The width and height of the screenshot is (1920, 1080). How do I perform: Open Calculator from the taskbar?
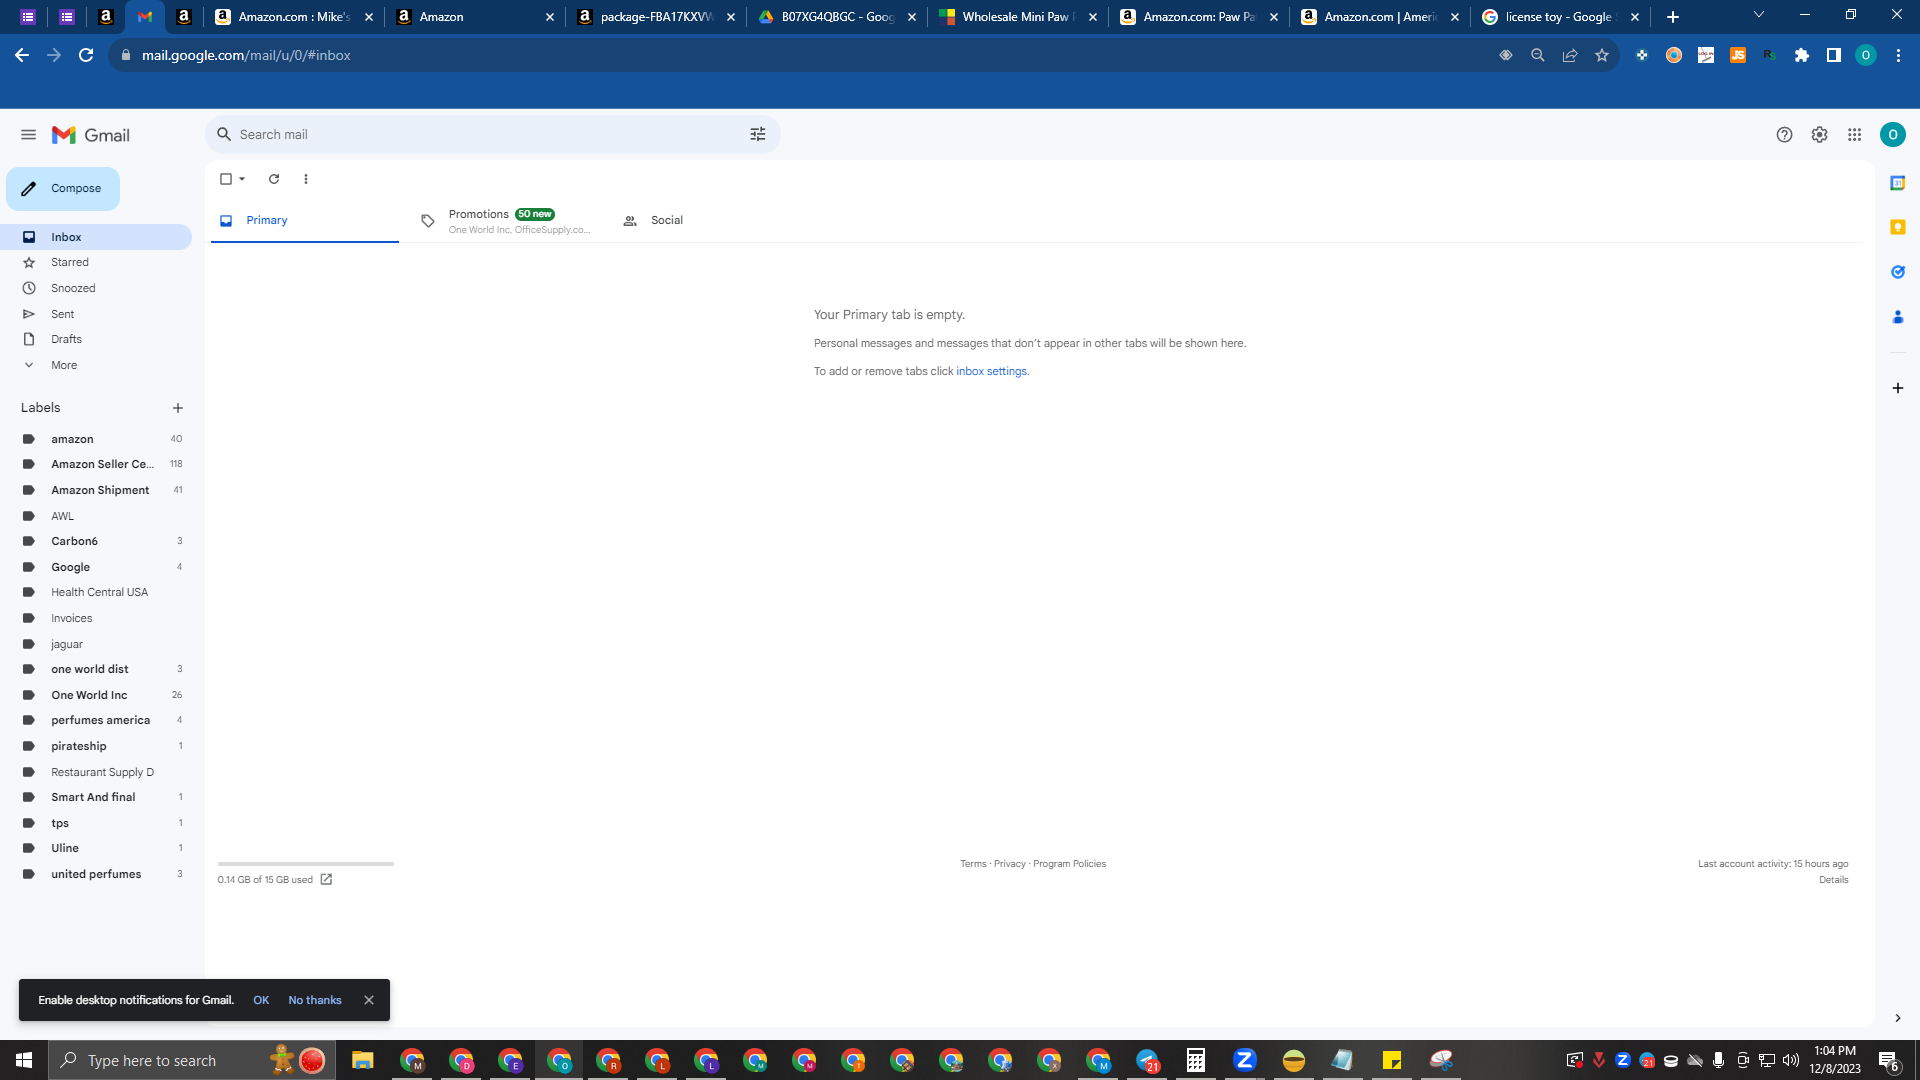(1195, 1060)
